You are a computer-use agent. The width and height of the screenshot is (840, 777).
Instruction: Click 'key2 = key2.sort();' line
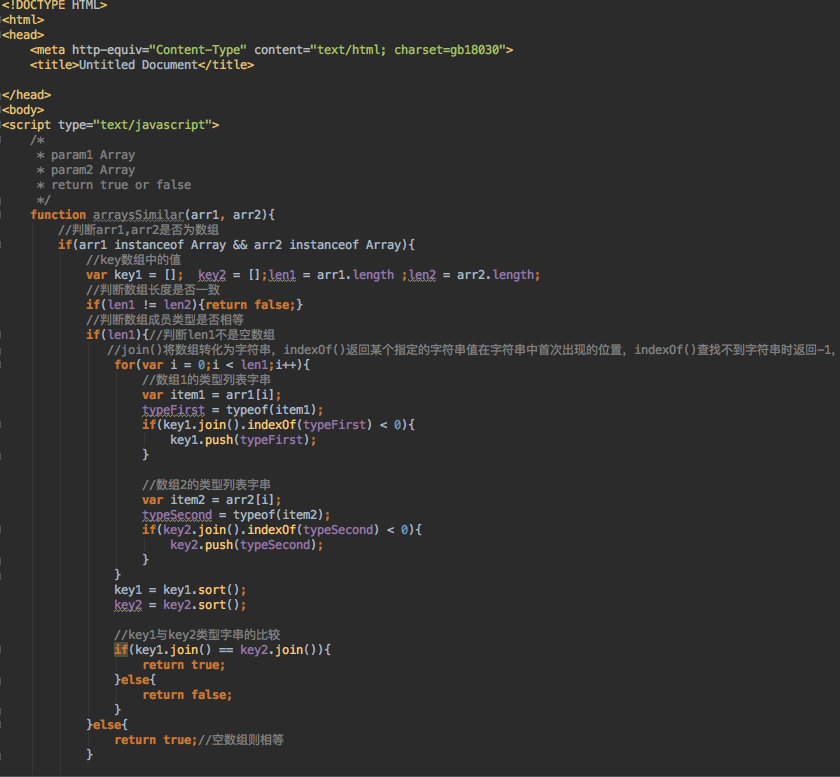point(180,605)
